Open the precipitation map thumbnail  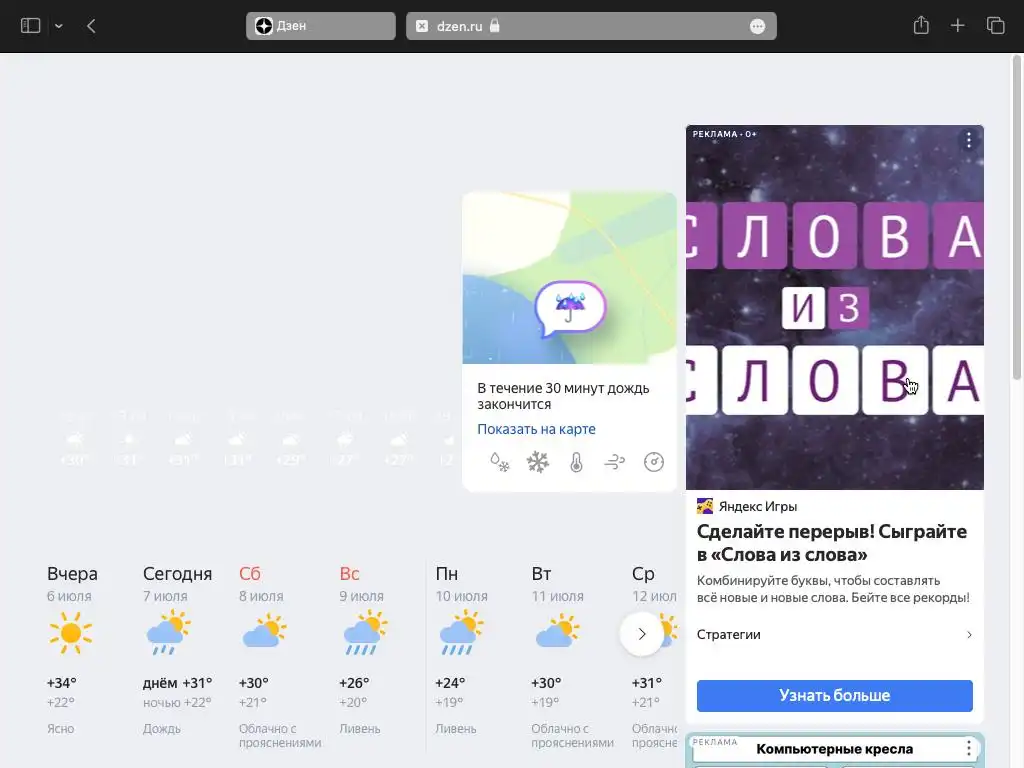pyautogui.click(x=569, y=278)
